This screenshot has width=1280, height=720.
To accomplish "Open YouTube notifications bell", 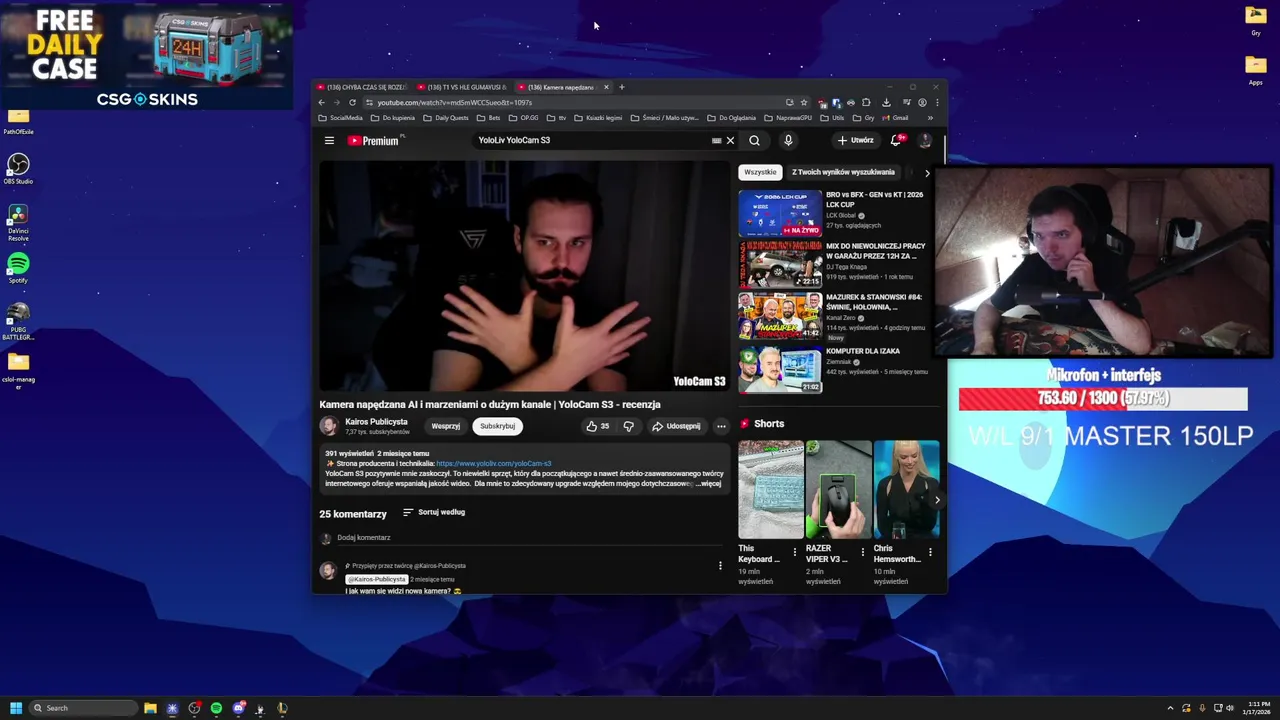I will (x=896, y=141).
